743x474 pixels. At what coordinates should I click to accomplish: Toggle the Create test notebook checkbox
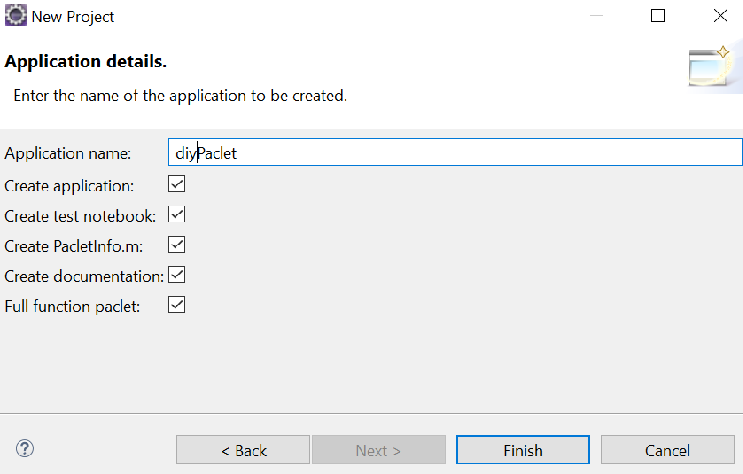(x=176, y=214)
